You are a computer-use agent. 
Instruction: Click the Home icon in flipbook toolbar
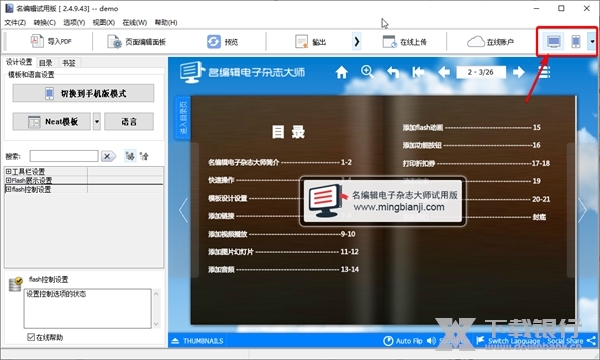pyautogui.click(x=341, y=72)
